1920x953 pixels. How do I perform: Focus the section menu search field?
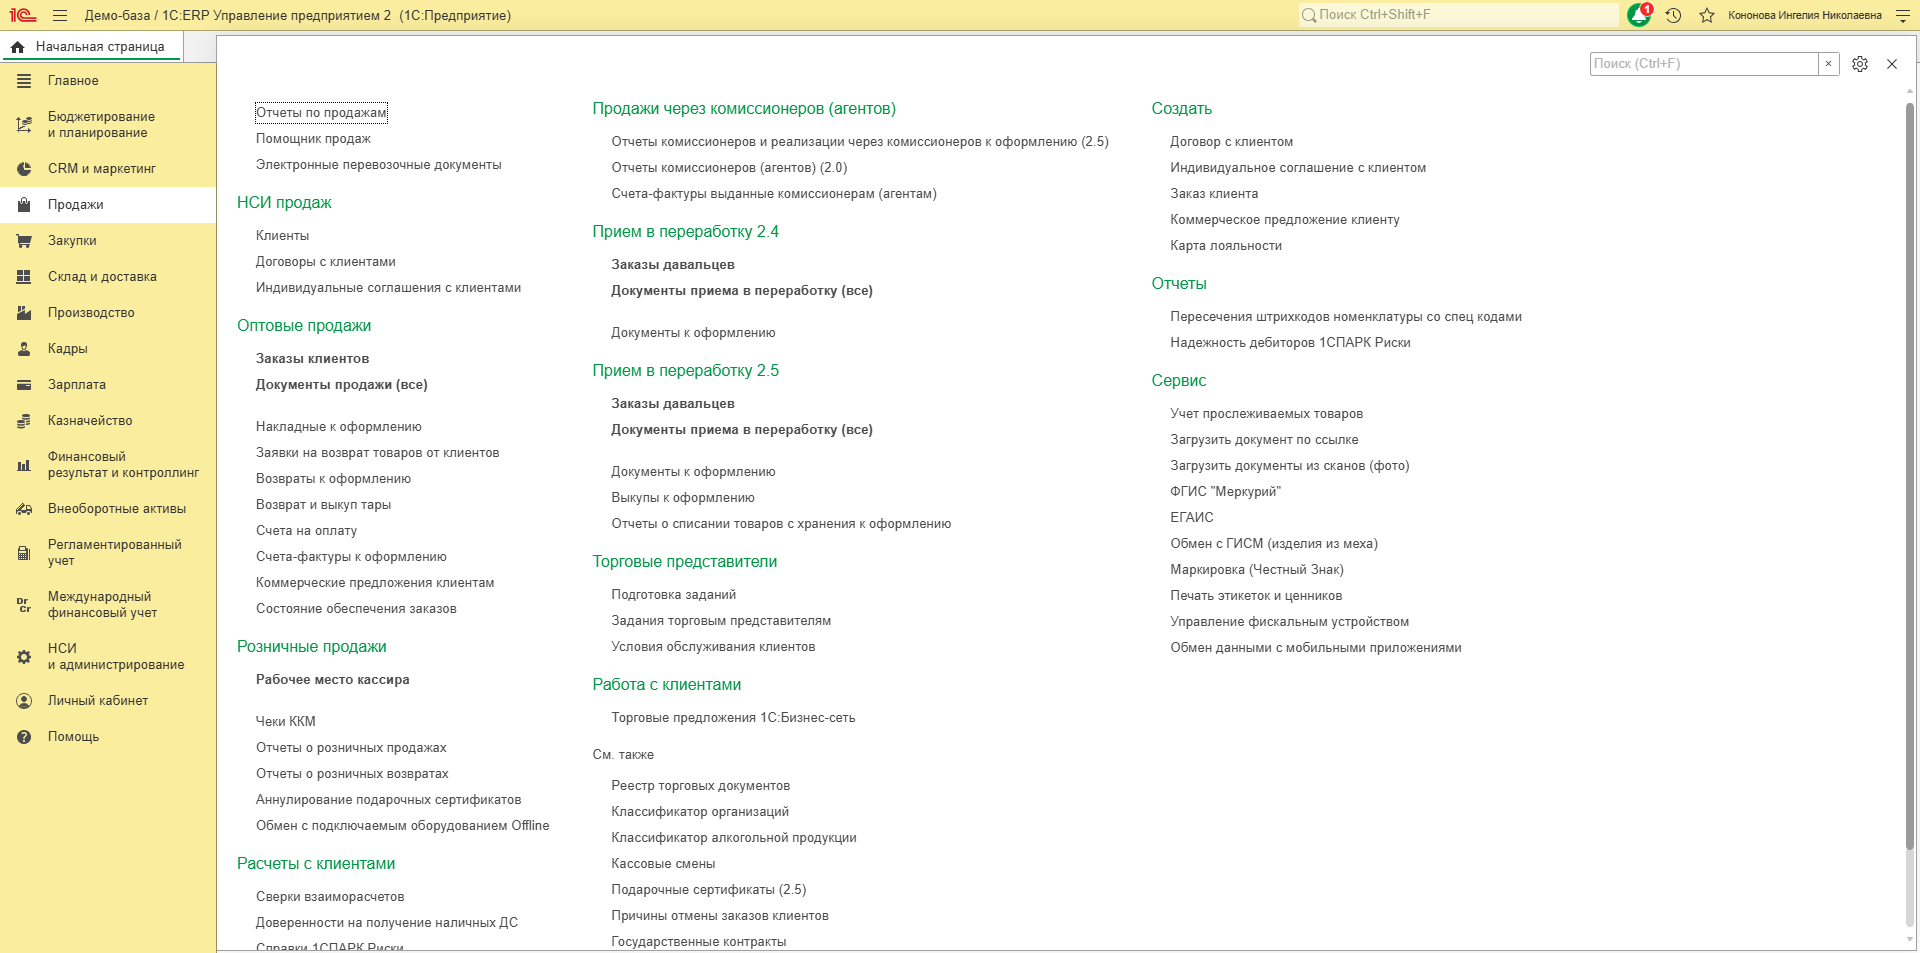tap(1704, 64)
